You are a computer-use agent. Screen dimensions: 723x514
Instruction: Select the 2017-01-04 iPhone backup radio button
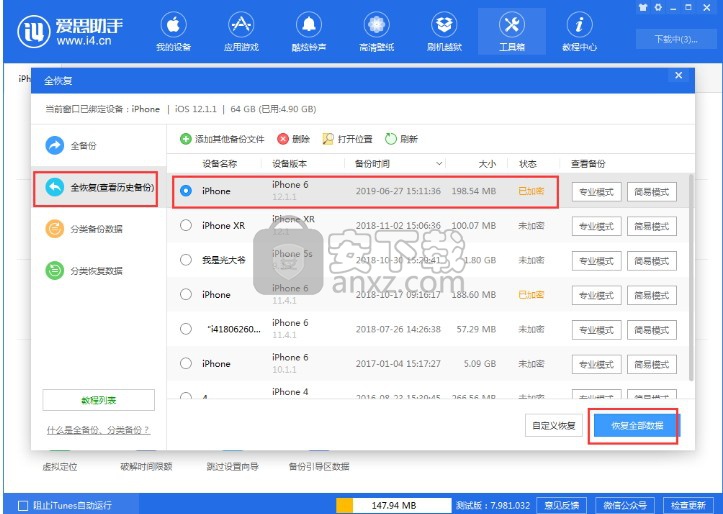[x=186, y=364]
